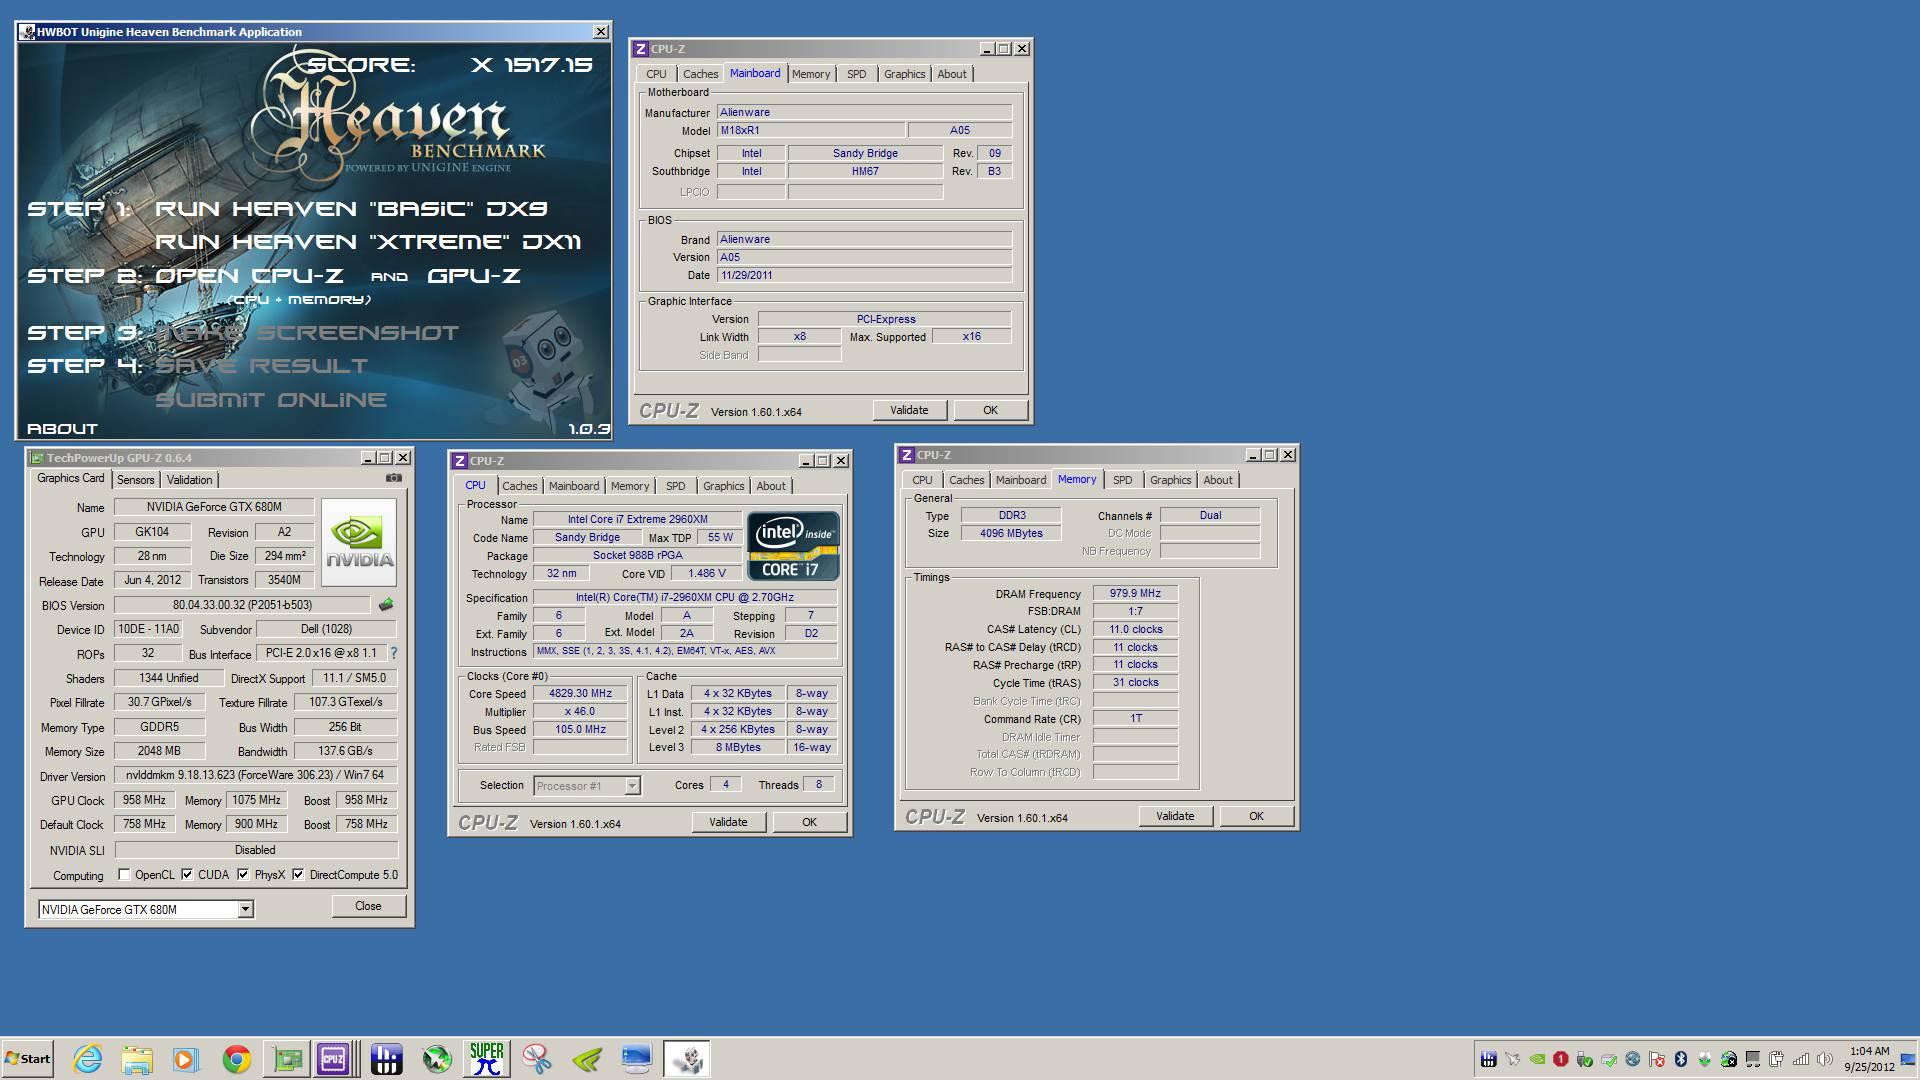
Task: Open Memory tab in the CPU-tab CPU-Z window
Action: pyautogui.click(x=630, y=486)
